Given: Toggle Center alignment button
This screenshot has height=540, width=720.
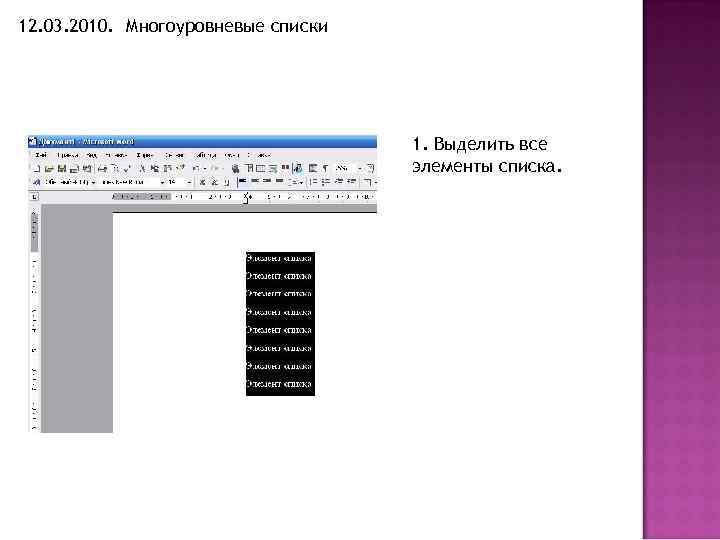Looking at the screenshot, I should coord(255,181).
